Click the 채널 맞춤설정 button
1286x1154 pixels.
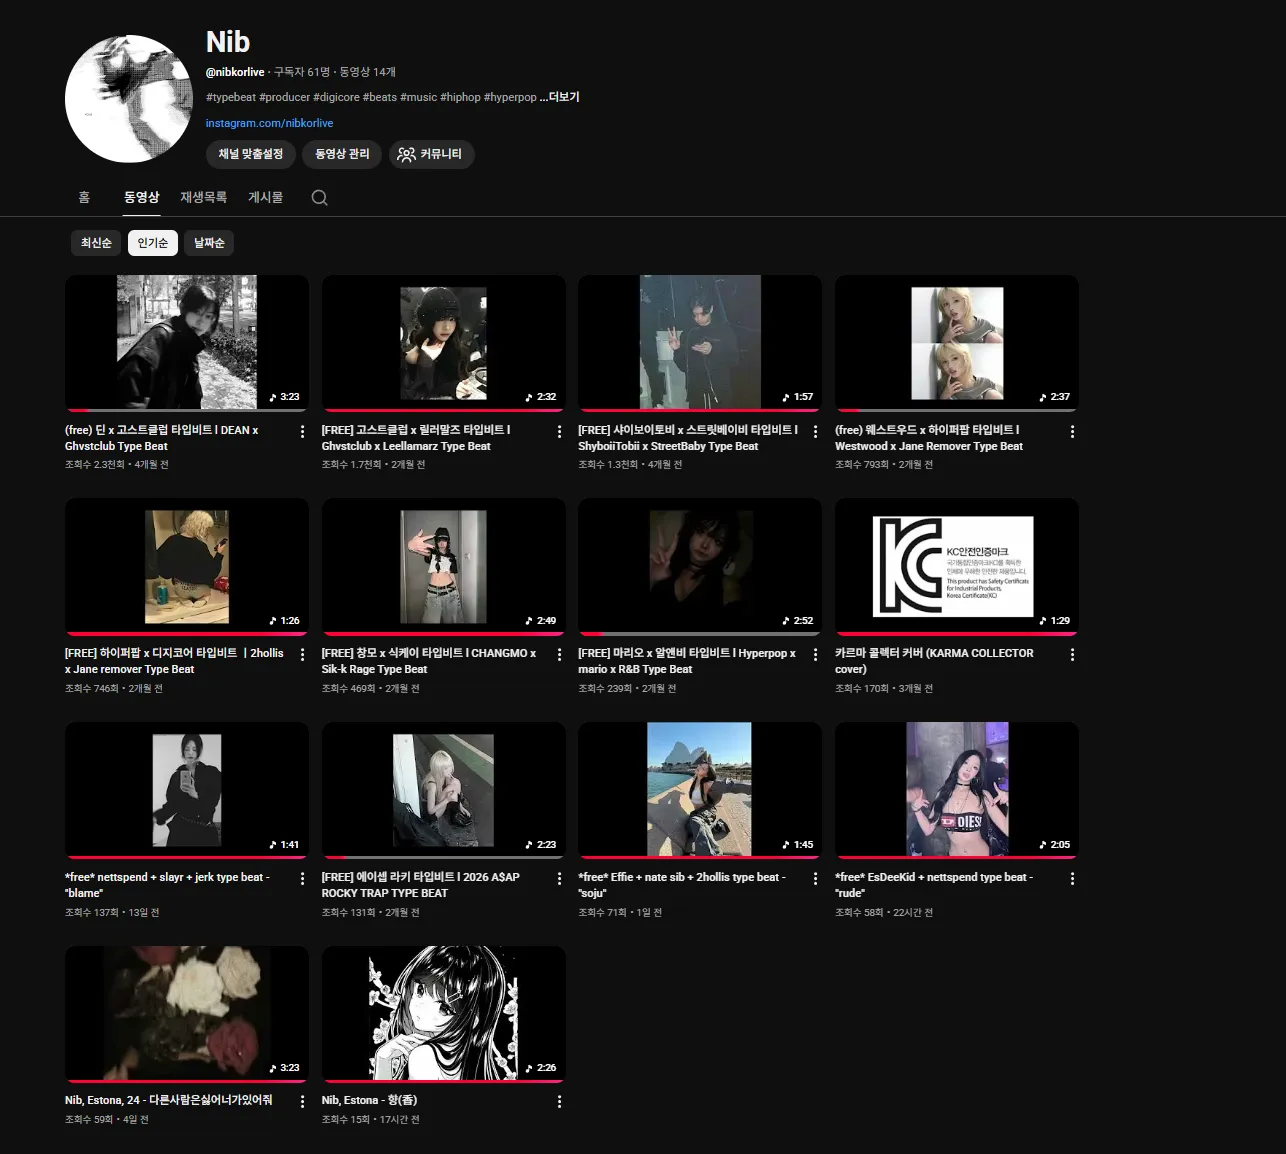point(251,154)
